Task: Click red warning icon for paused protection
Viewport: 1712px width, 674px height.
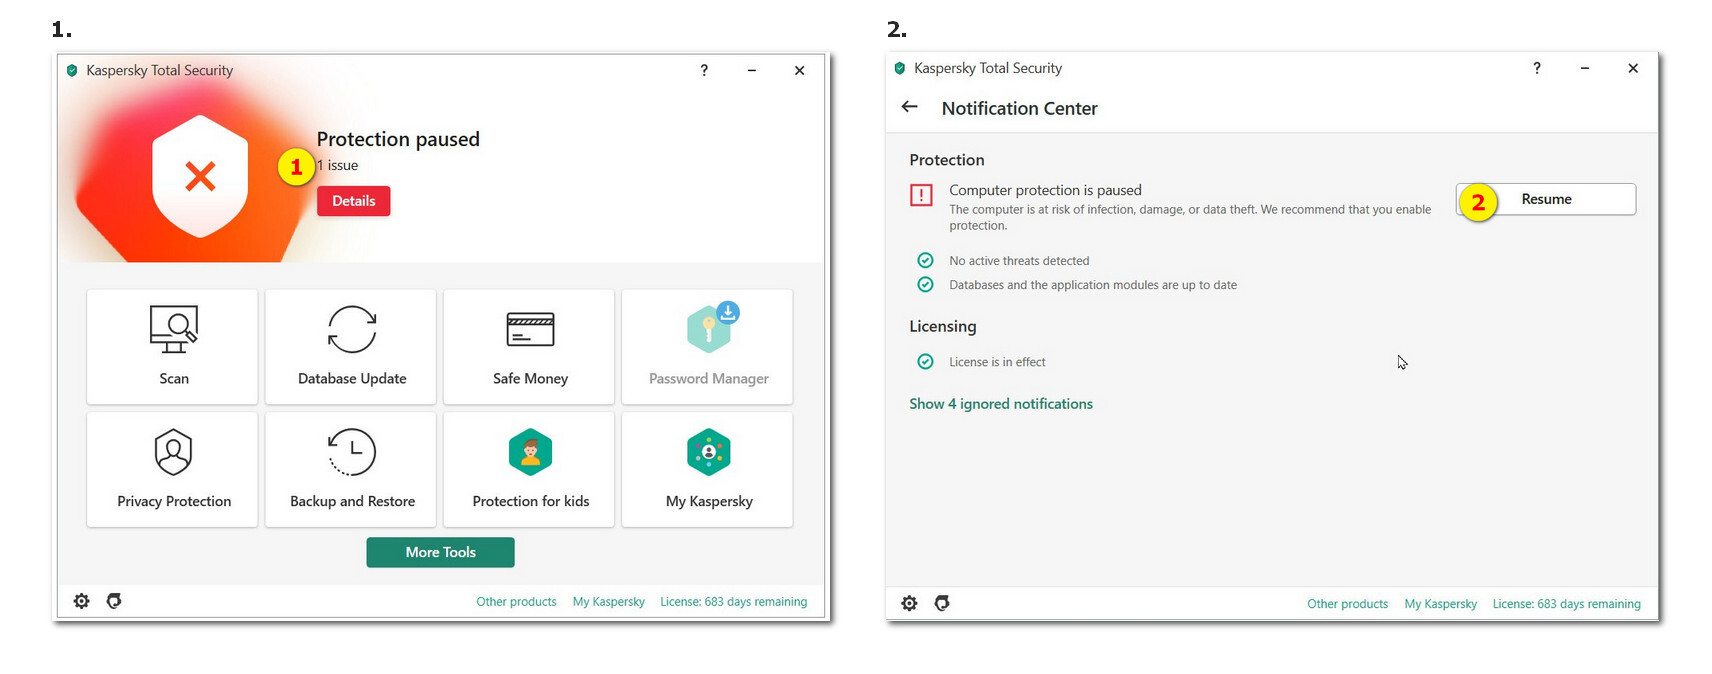Action: pyautogui.click(x=921, y=195)
